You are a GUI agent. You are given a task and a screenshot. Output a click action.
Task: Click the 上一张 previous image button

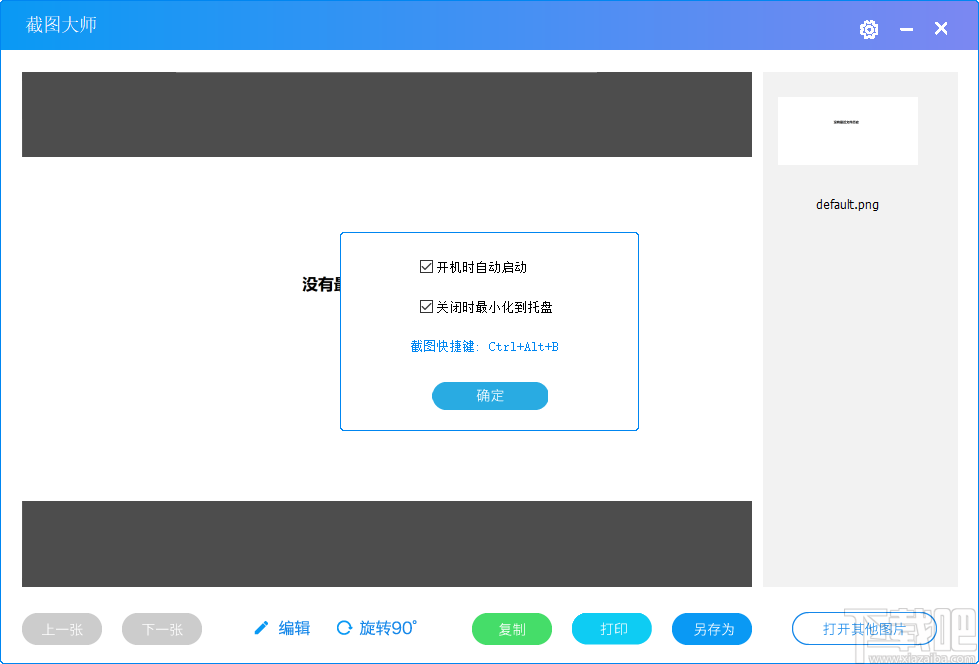(61, 628)
